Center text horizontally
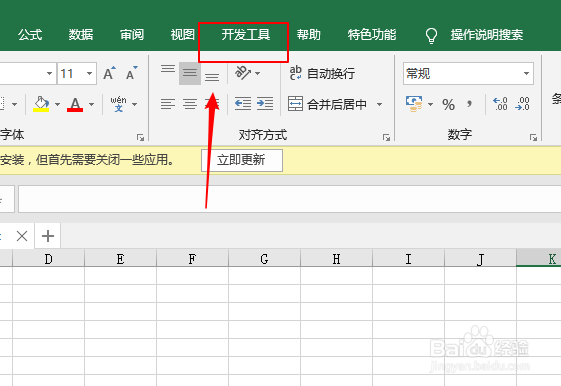This screenshot has width=561, height=386. coord(190,104)
